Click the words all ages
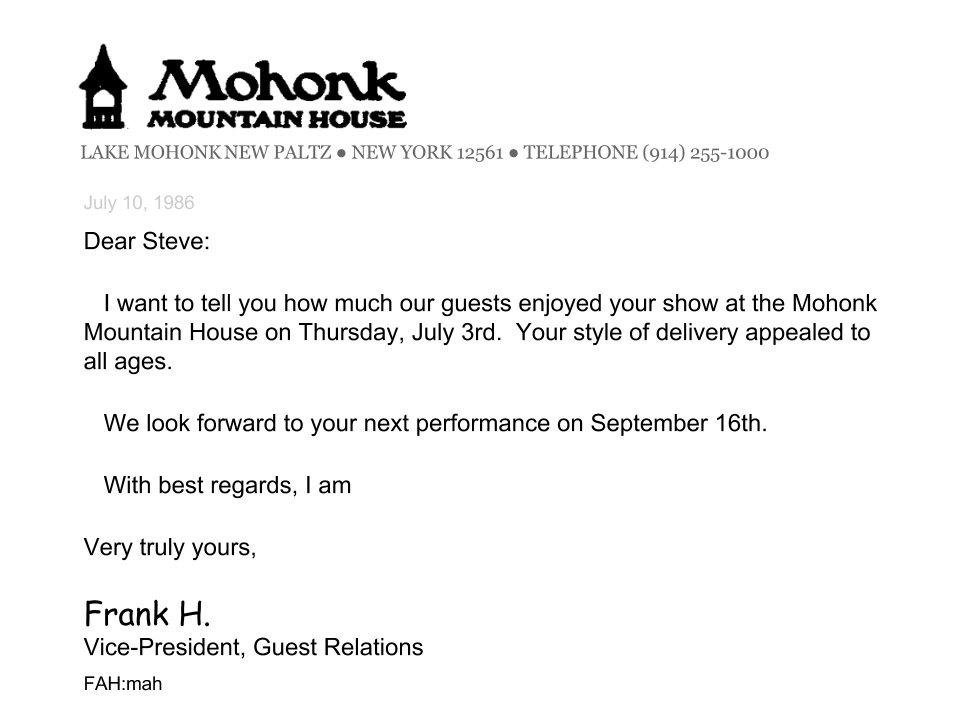 128,362
